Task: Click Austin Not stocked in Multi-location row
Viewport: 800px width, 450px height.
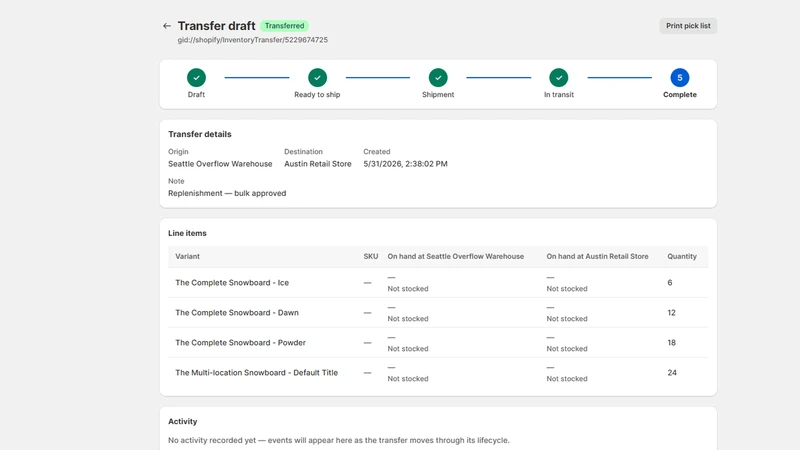Action: tap(567, 379)
